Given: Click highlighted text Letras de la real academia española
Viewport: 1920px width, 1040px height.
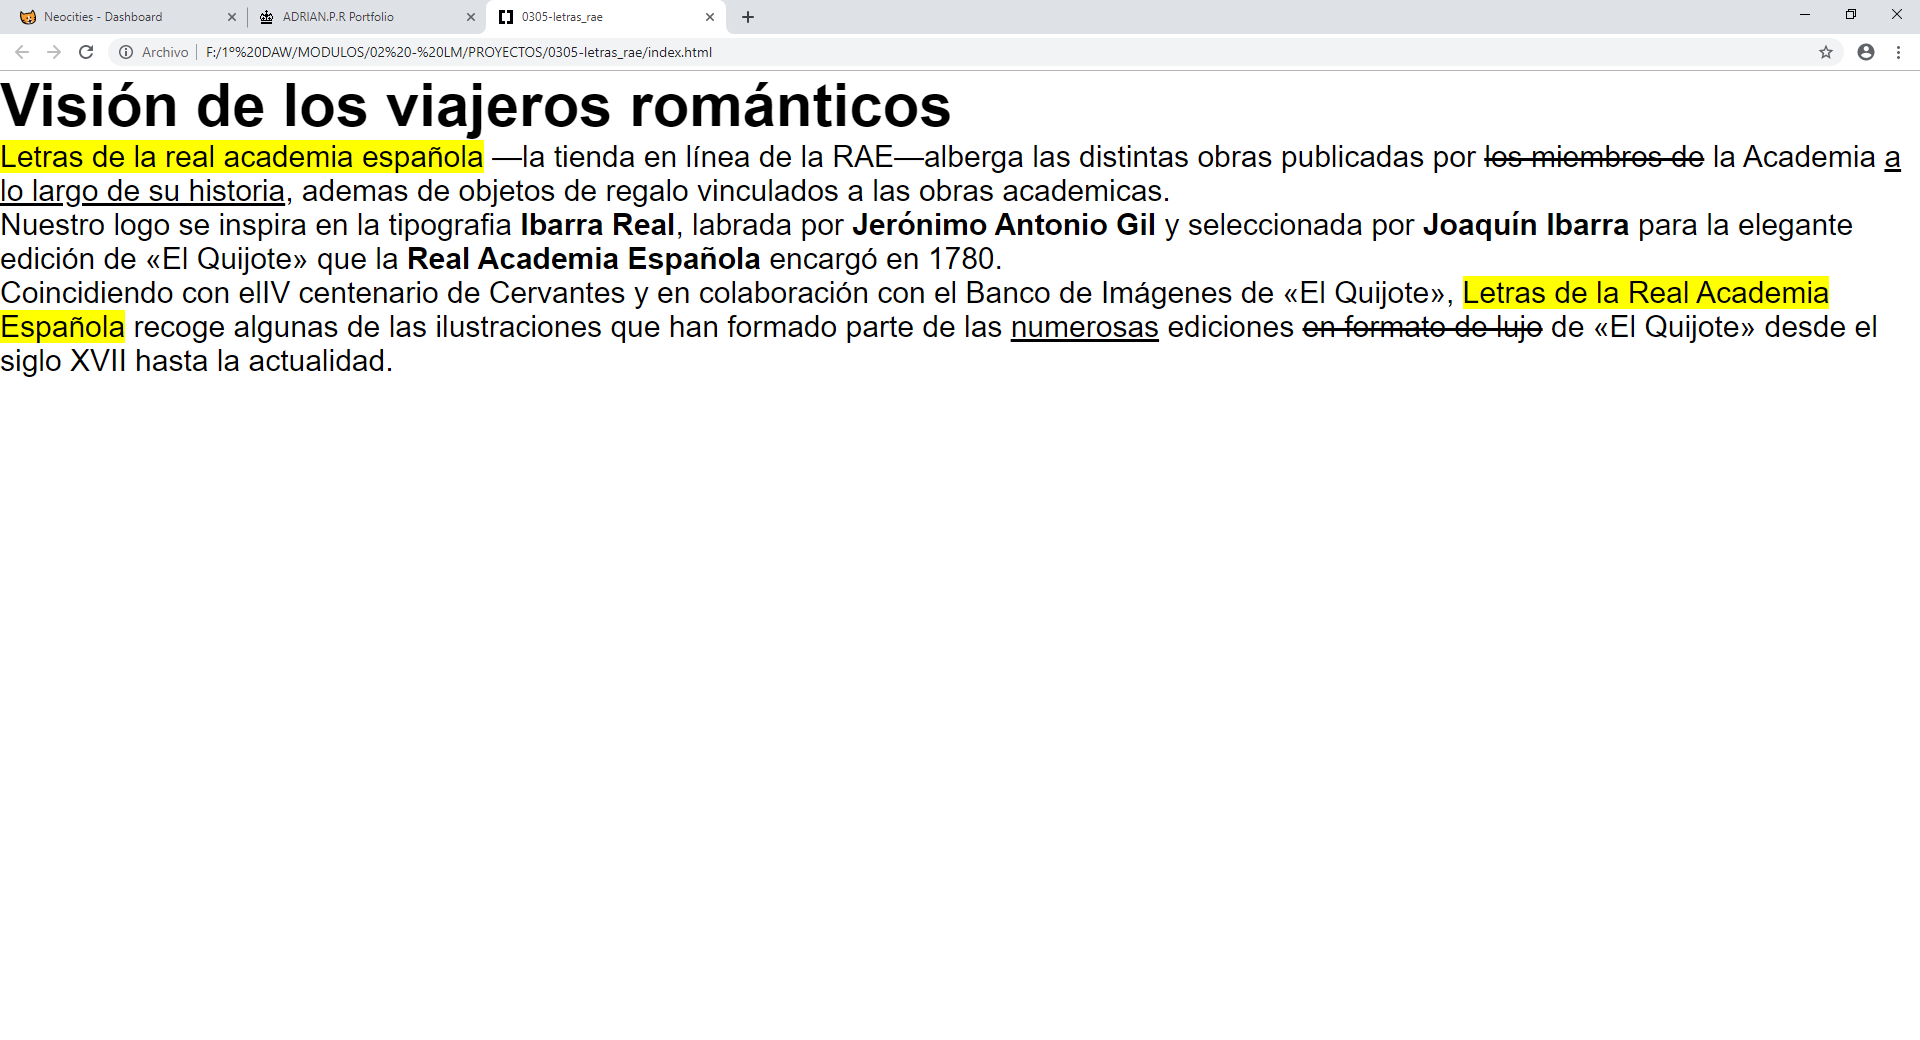Looking at the screenshot, I should tap(242, 157).
